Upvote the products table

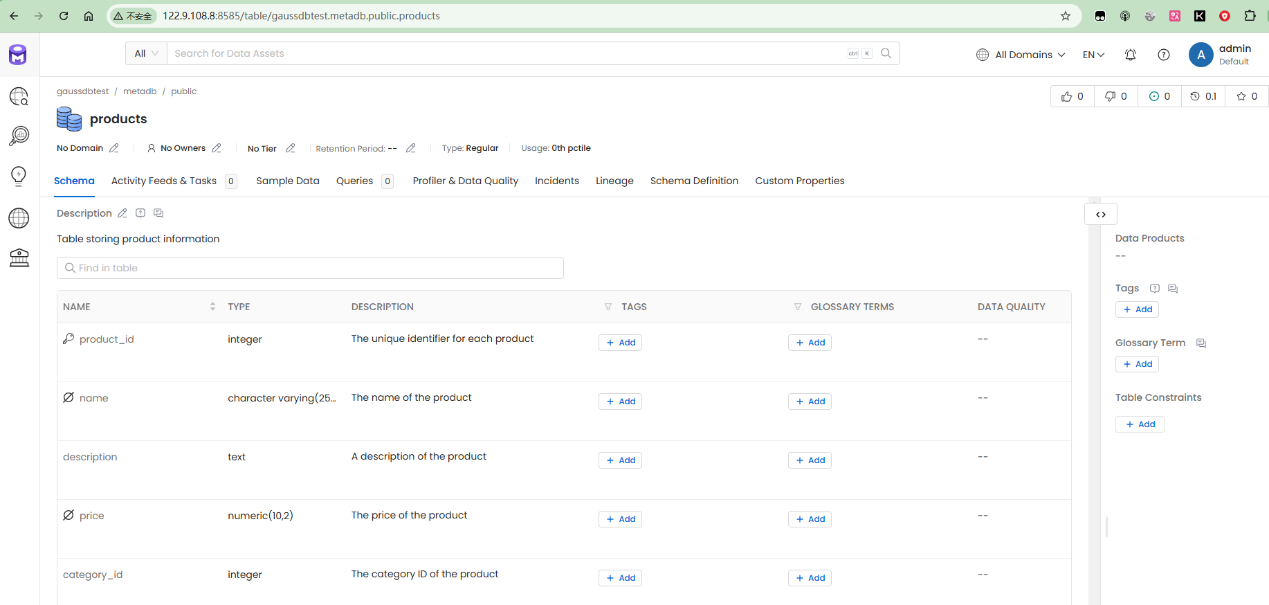point(1072,96)
